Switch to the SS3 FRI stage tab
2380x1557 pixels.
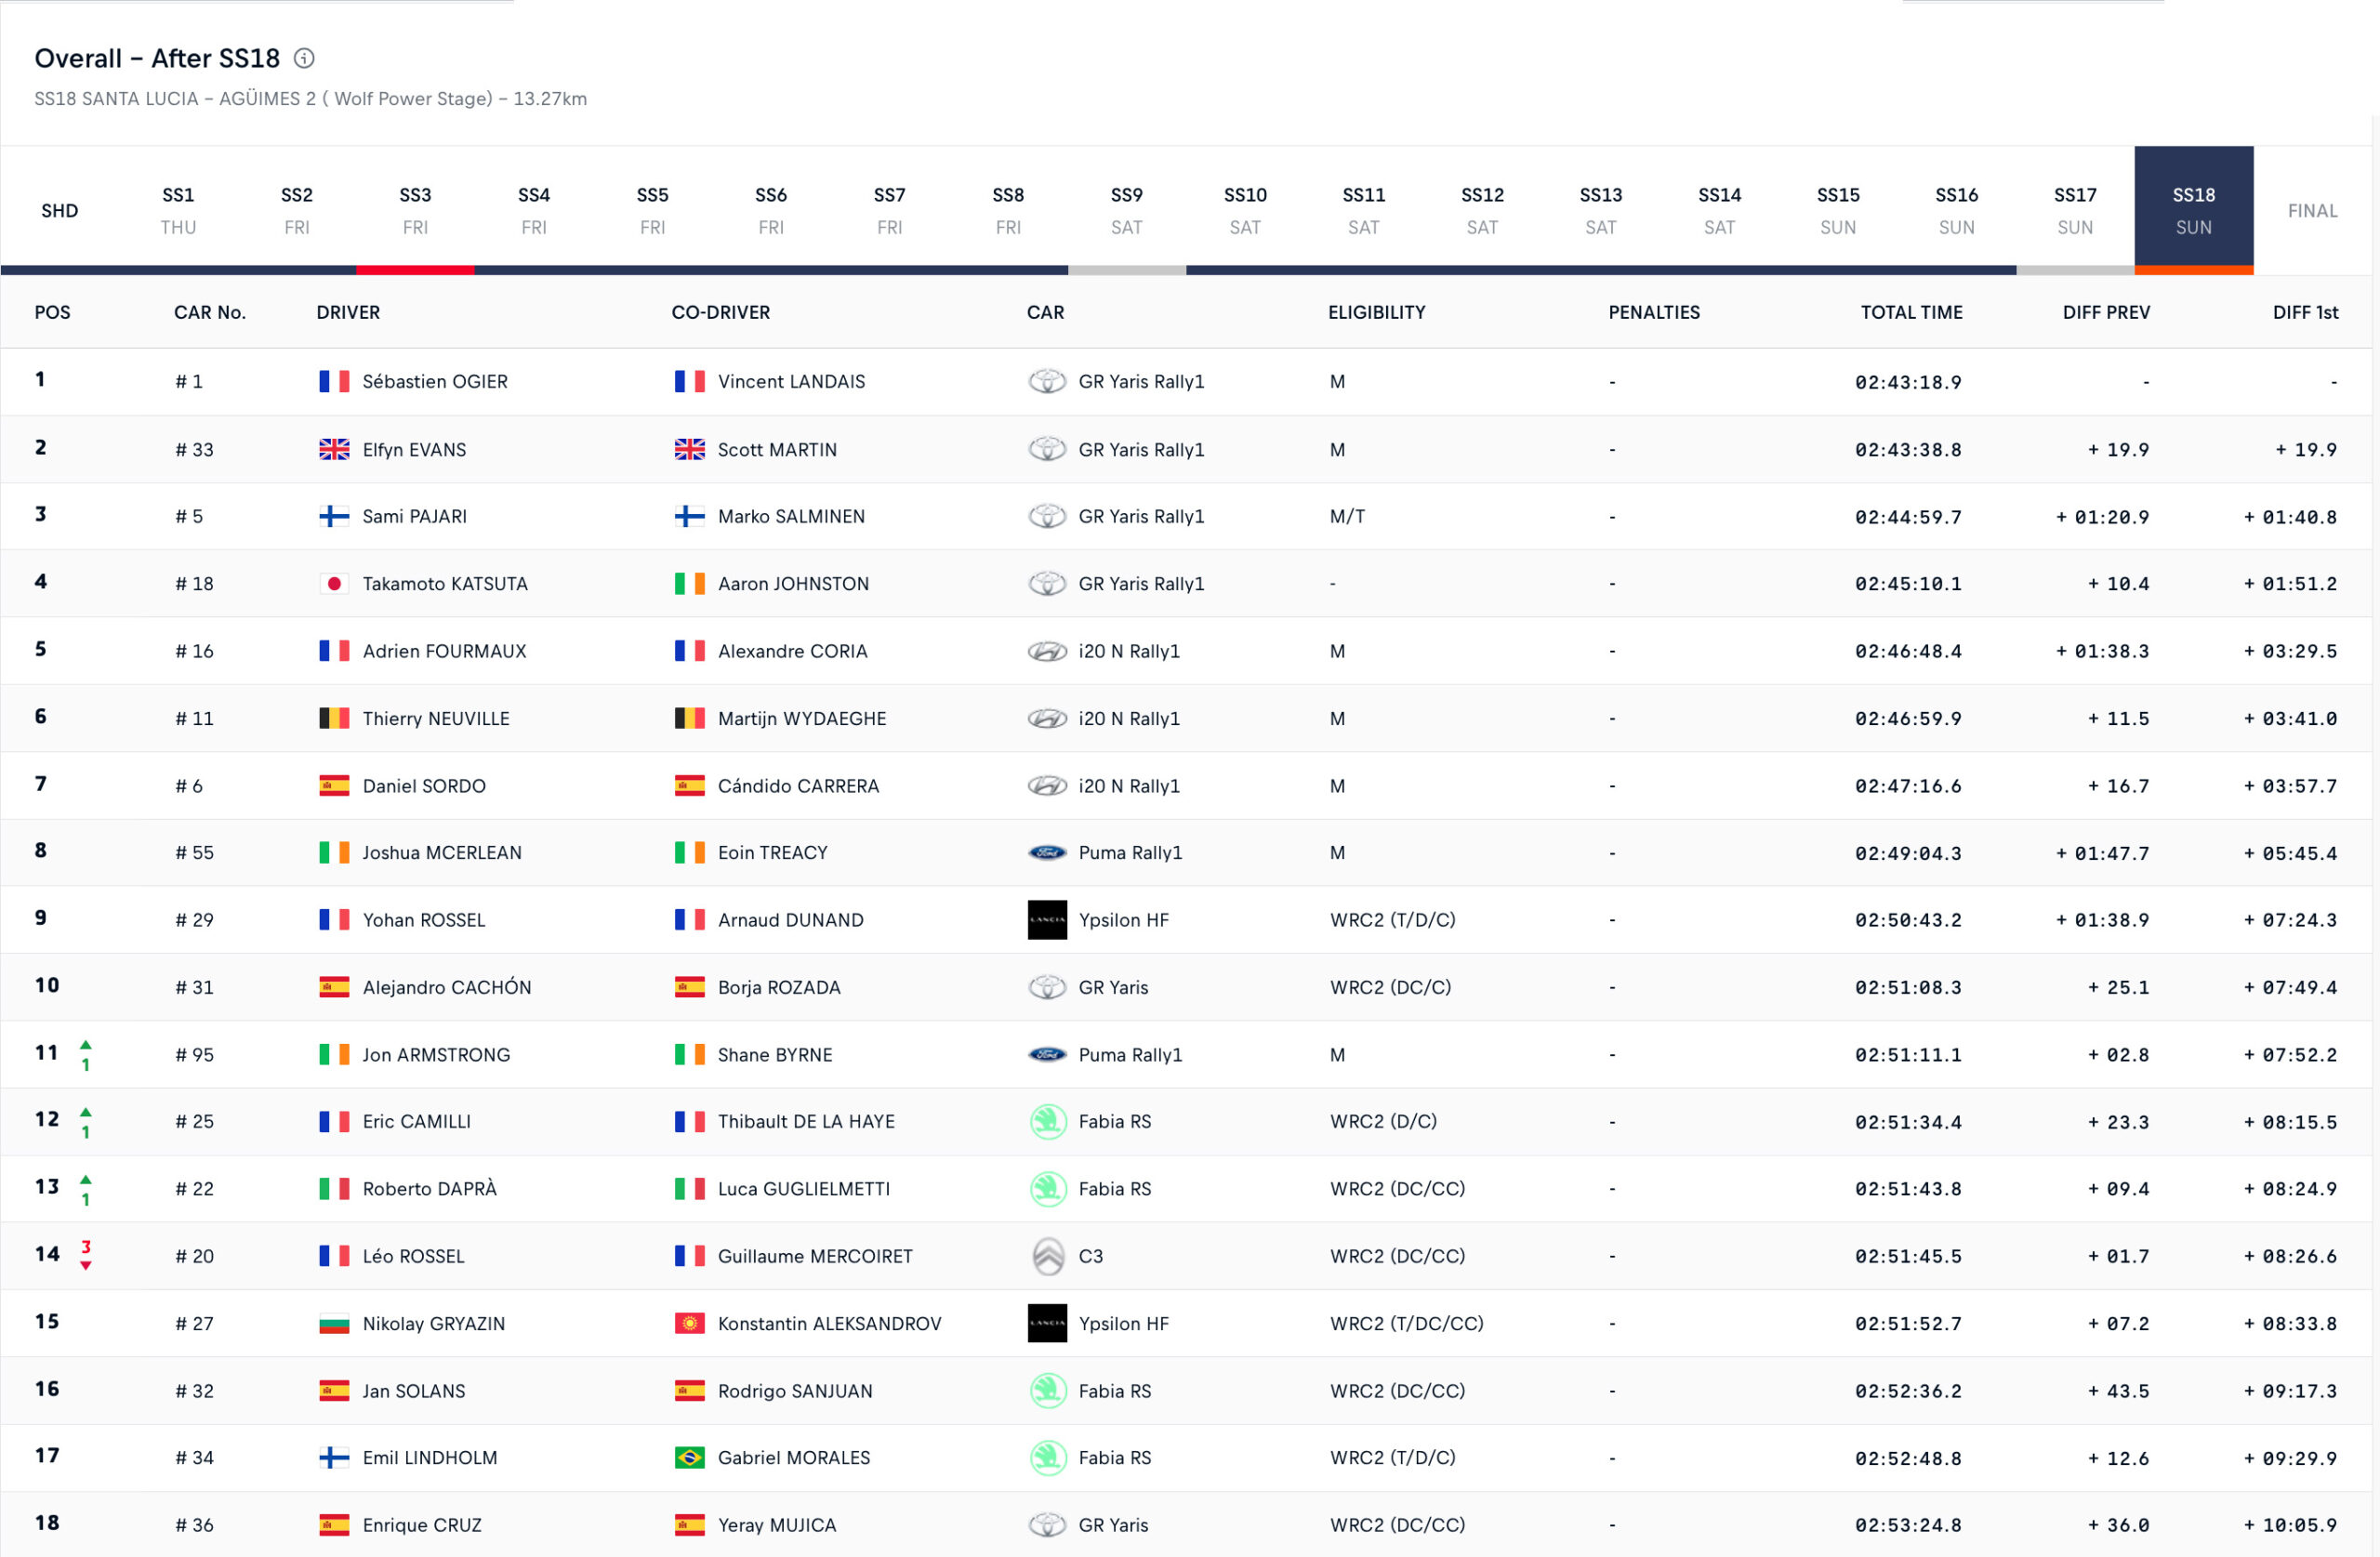[x=415, y=210]
